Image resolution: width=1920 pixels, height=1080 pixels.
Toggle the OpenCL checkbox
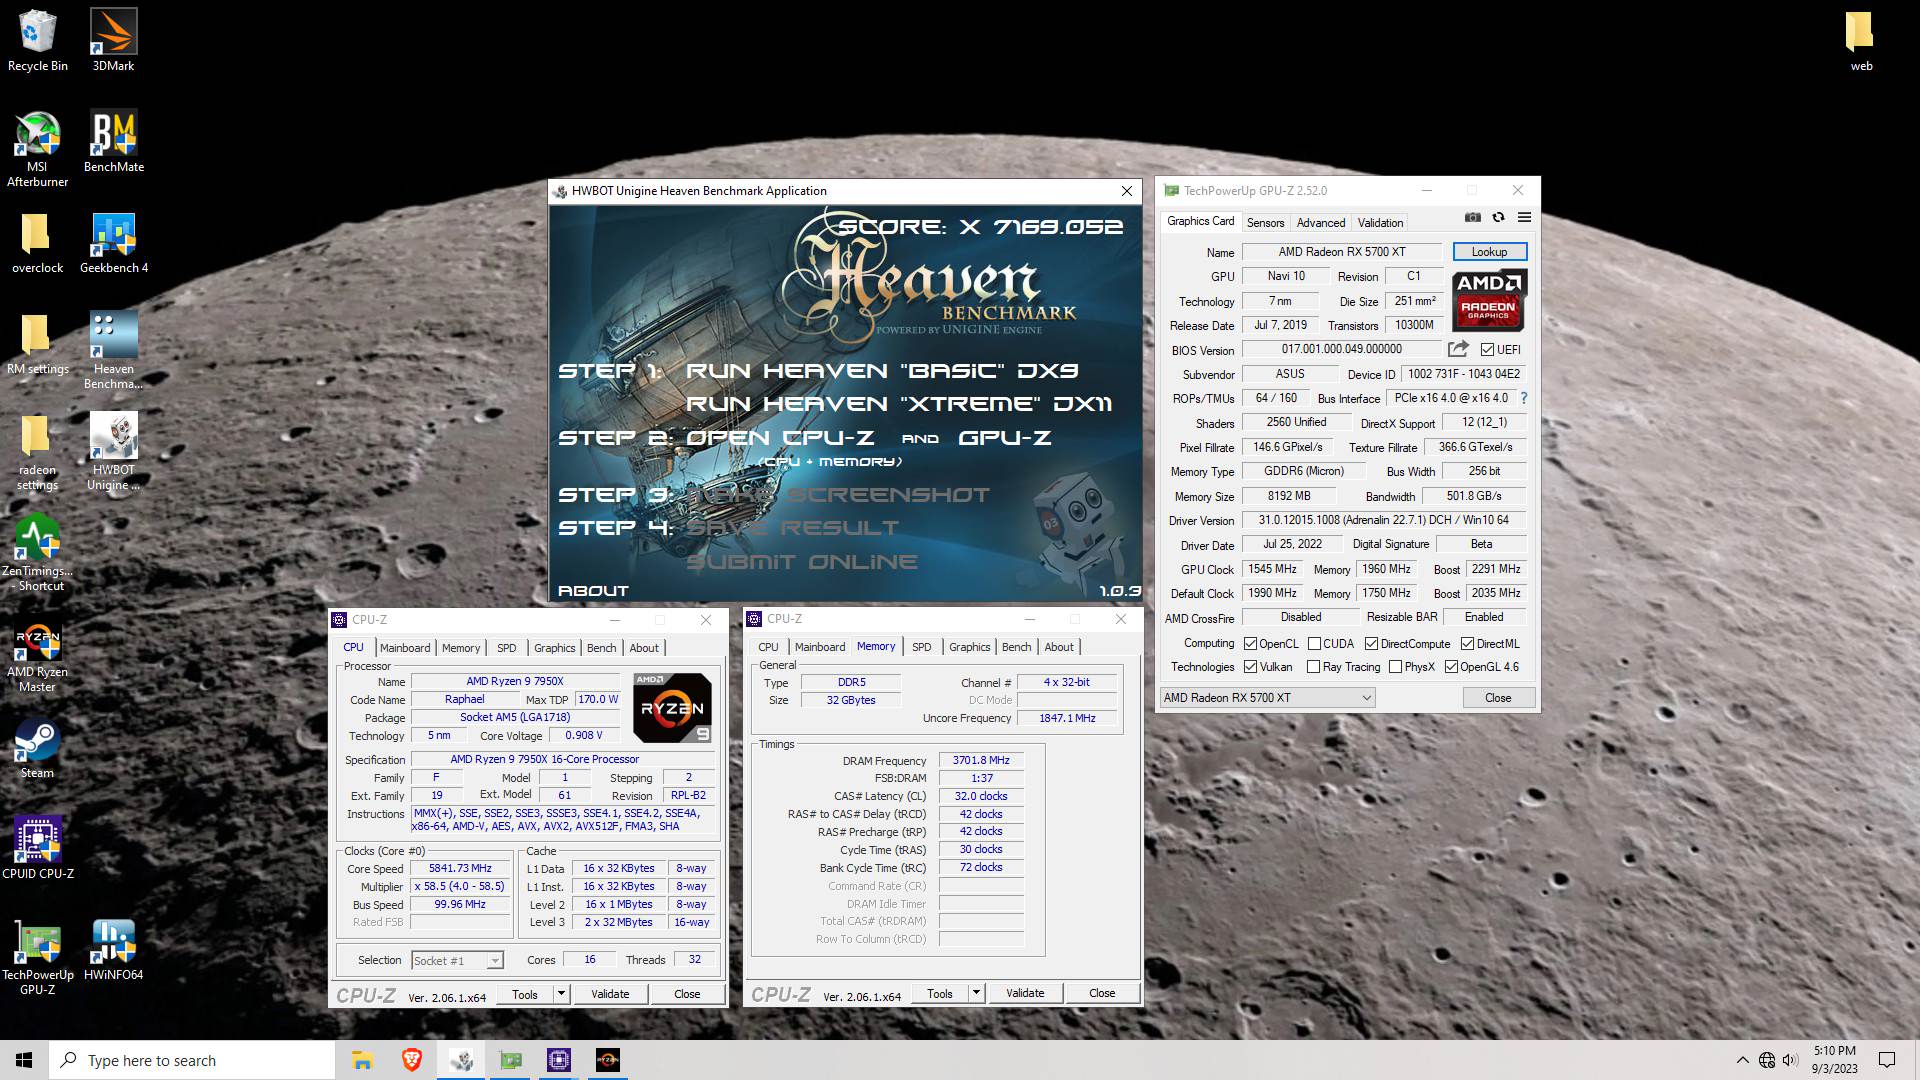(1250, 644)
